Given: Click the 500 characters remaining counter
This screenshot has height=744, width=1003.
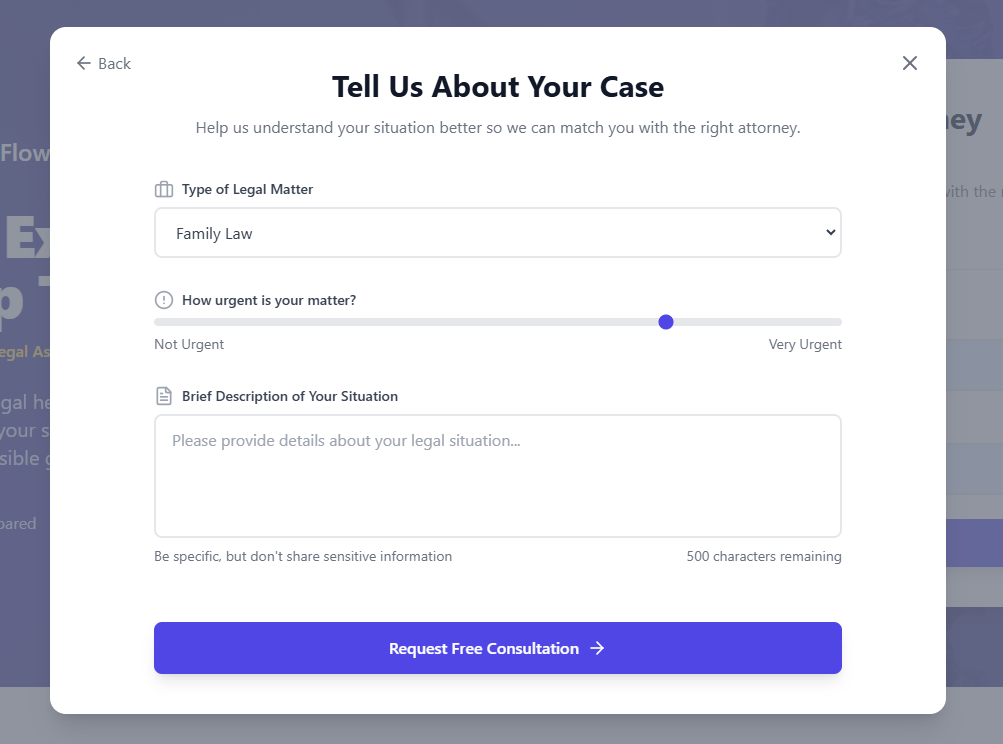Looking at the screenshot, I should pyautogui.click(x=763, y=556).
